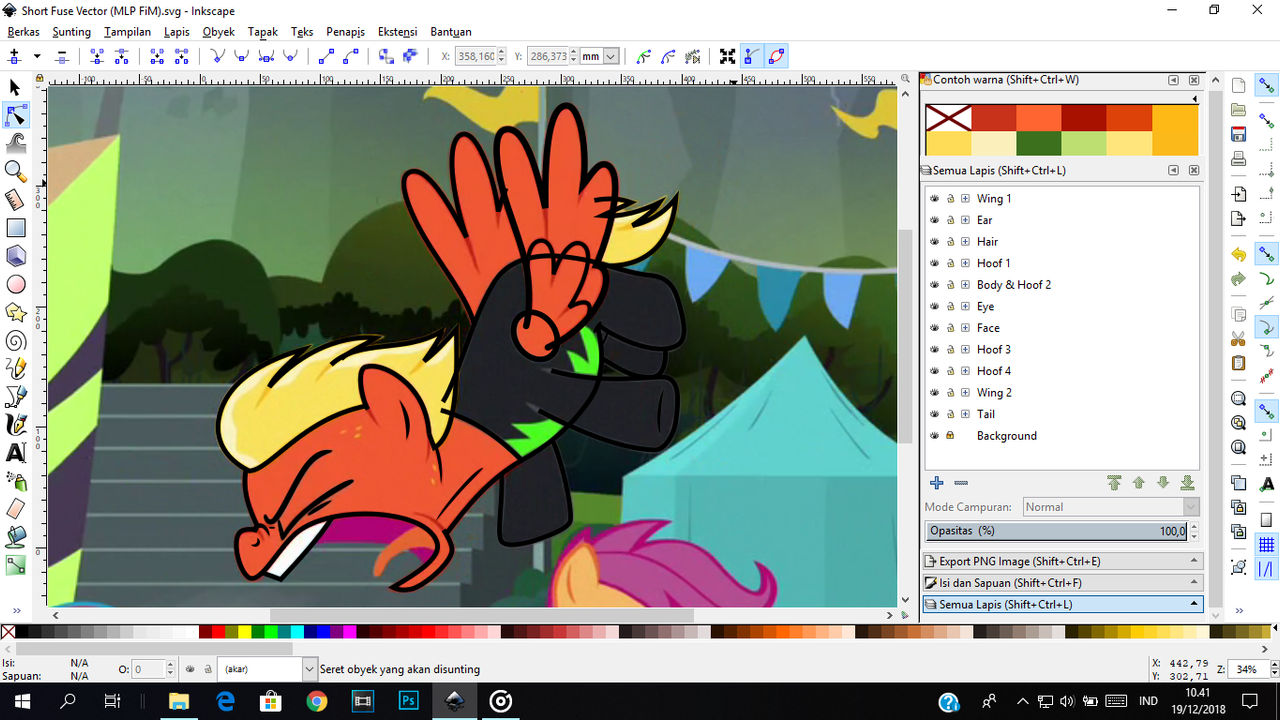Select the Measure ruler tool
Screen dimensions: 1280x720
pos(15,200)
